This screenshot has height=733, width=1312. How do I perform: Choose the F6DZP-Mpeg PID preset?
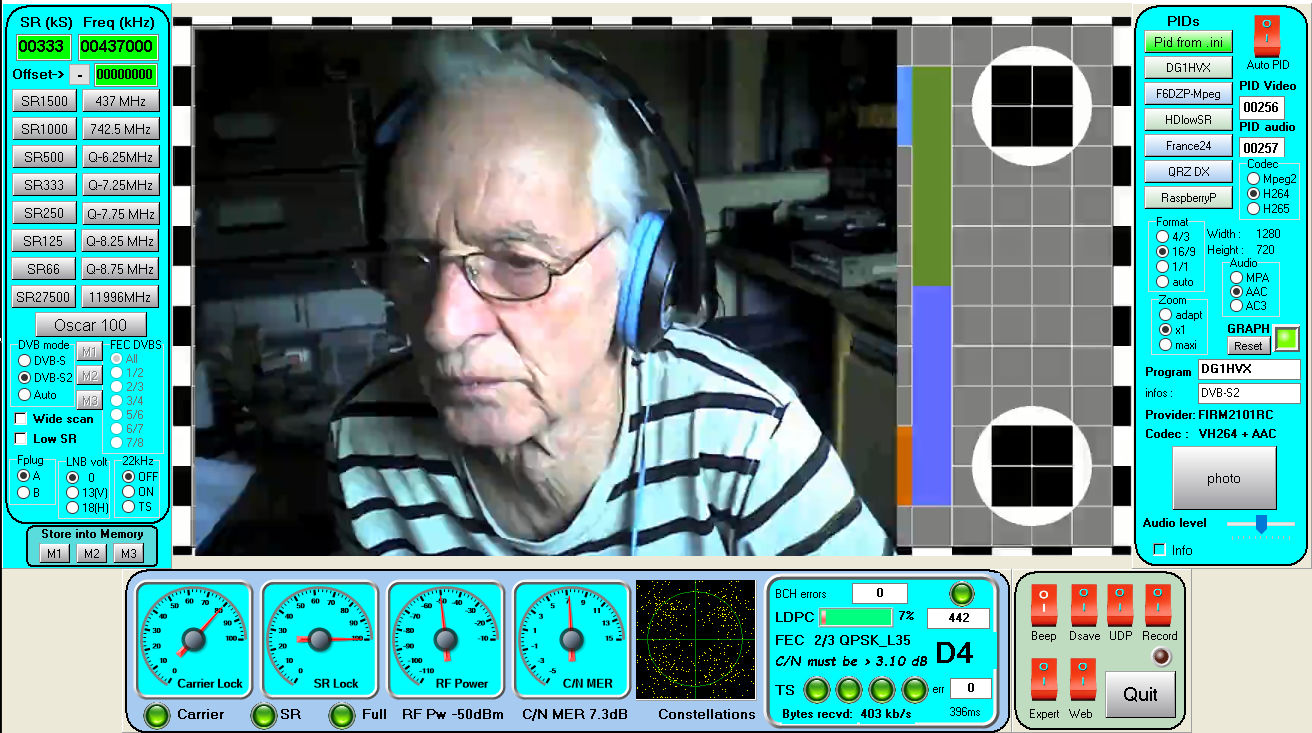pyautogui.click(x=1189, y=94)
